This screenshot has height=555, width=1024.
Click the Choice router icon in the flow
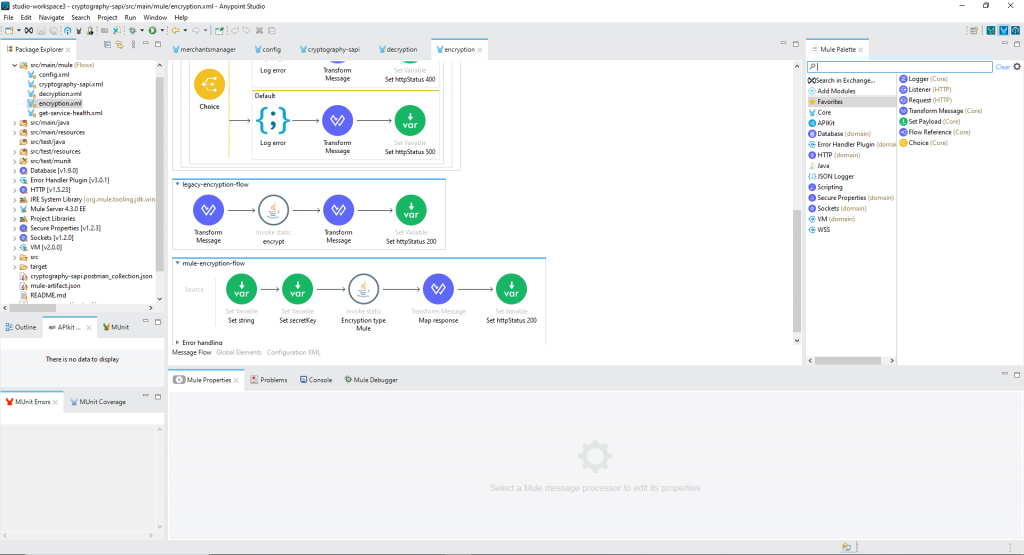(x=209, y=84)
